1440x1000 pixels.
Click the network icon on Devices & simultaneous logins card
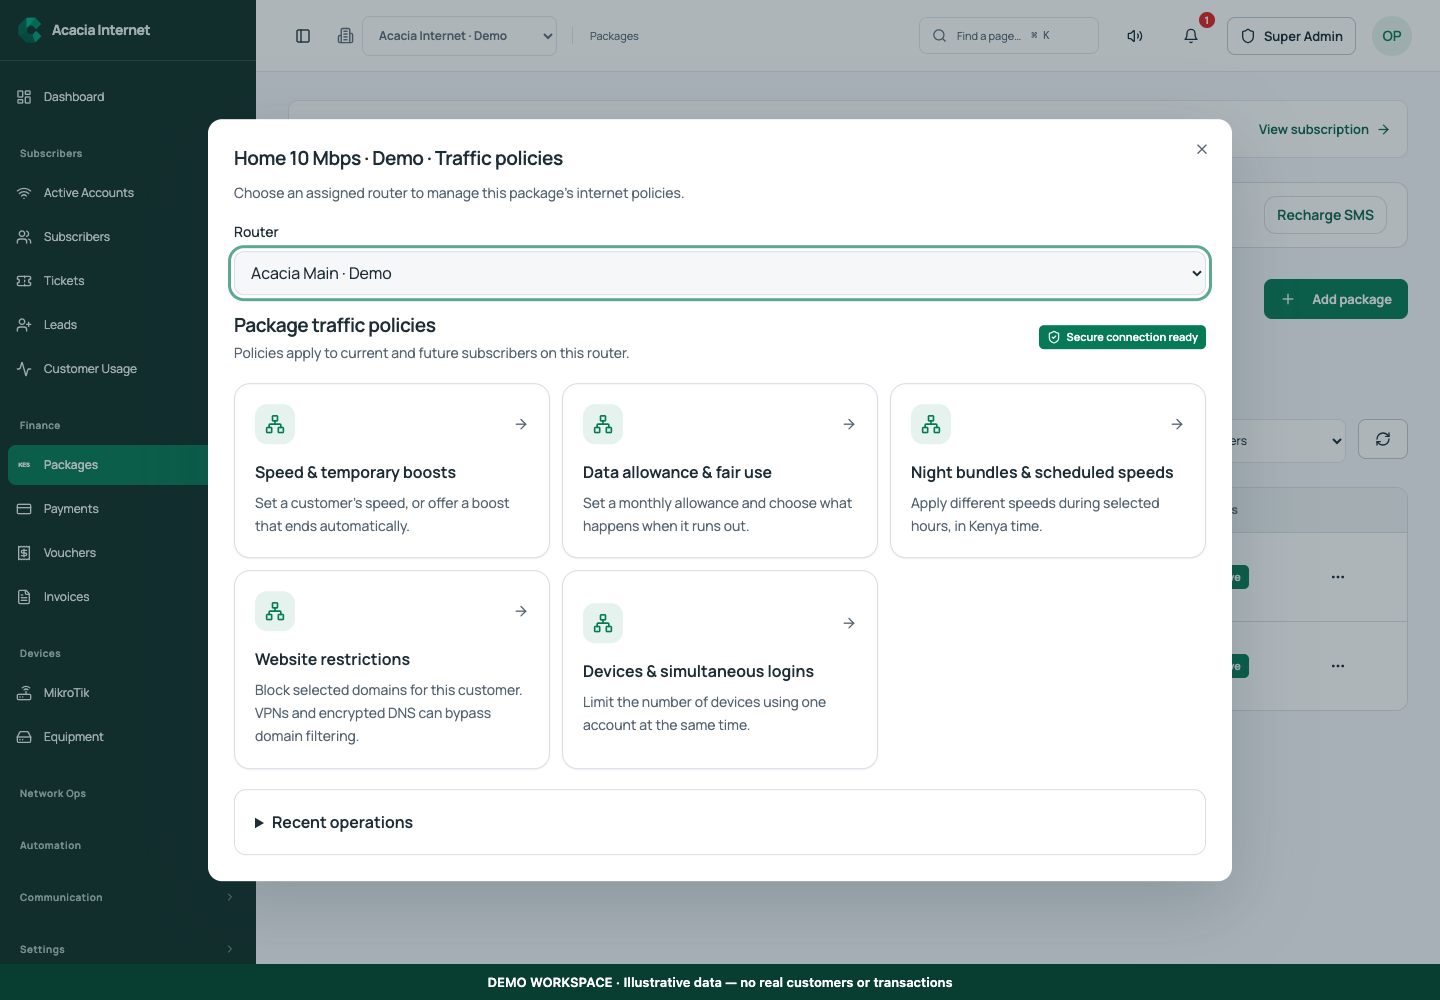point(603,623)
